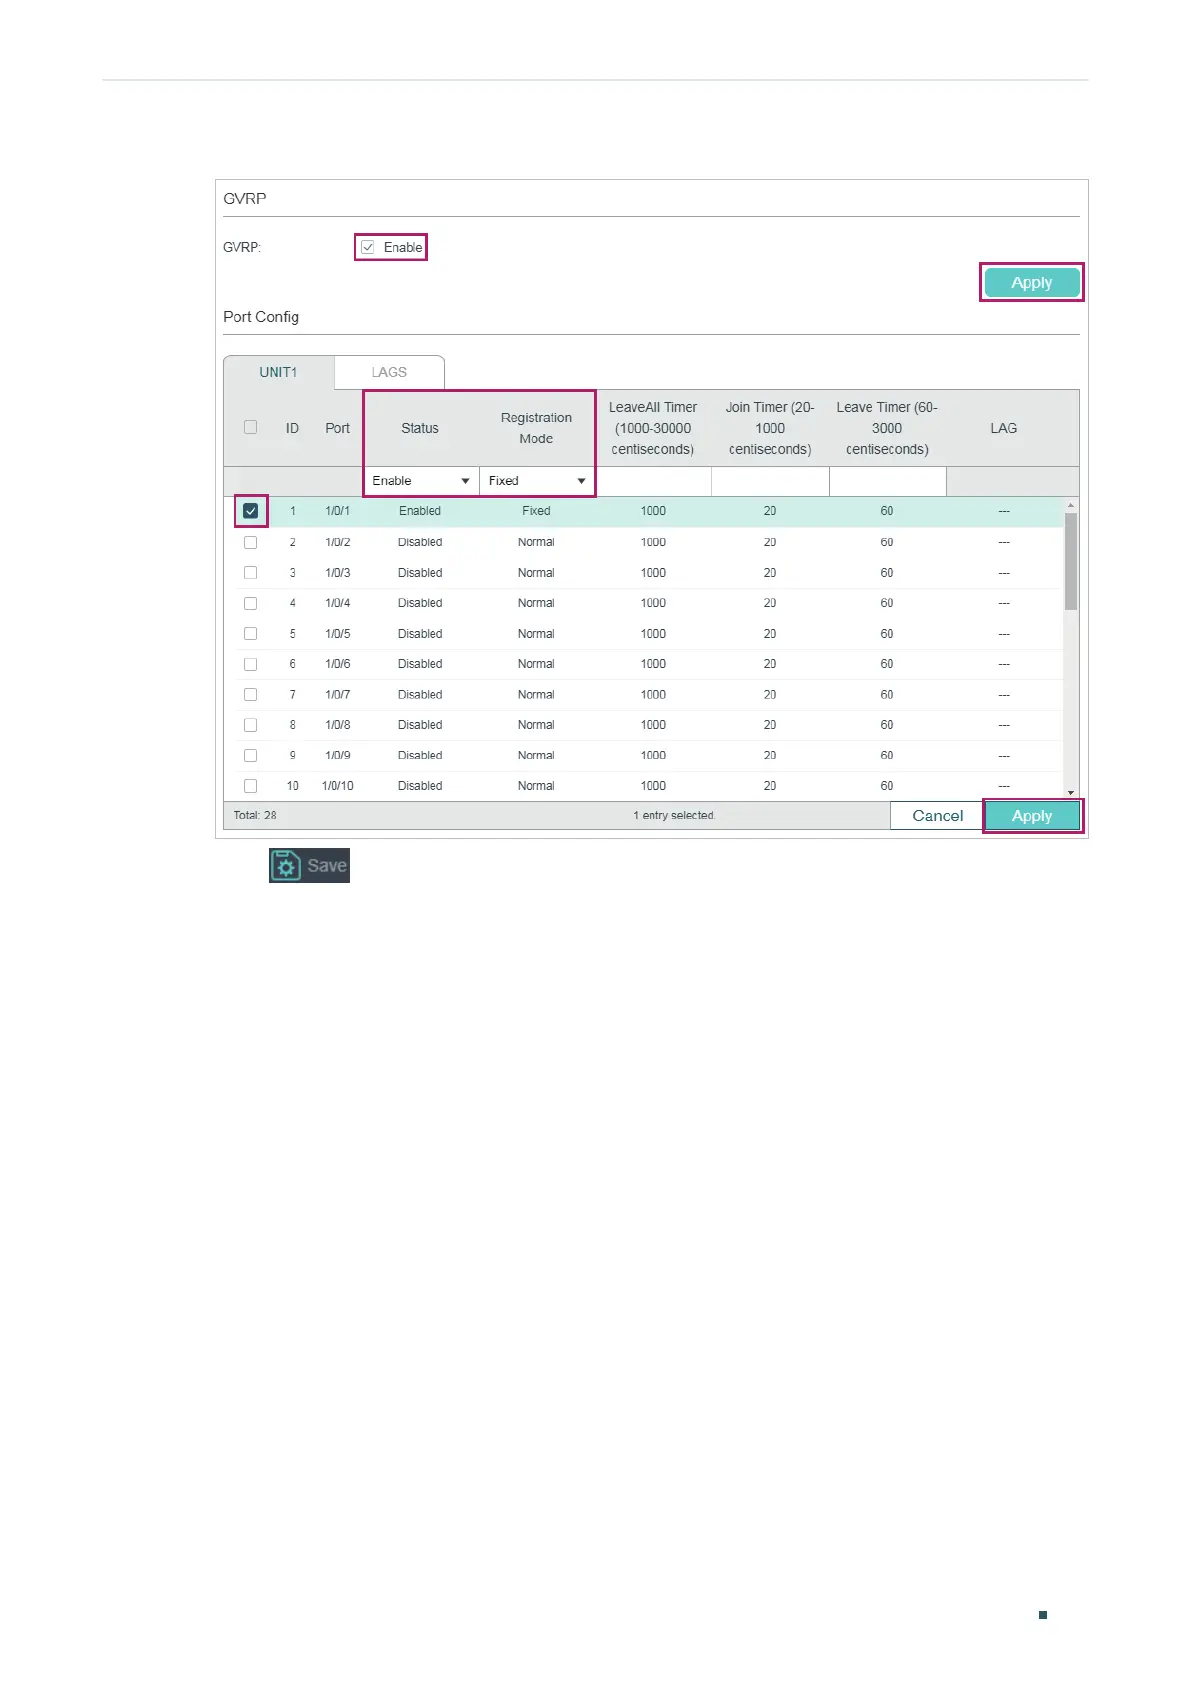Image resolution: width=1191 pixels, height=1684 pixels.
Task: Click the Enabled status of port 1/0/1
Action: pos(420,511)
